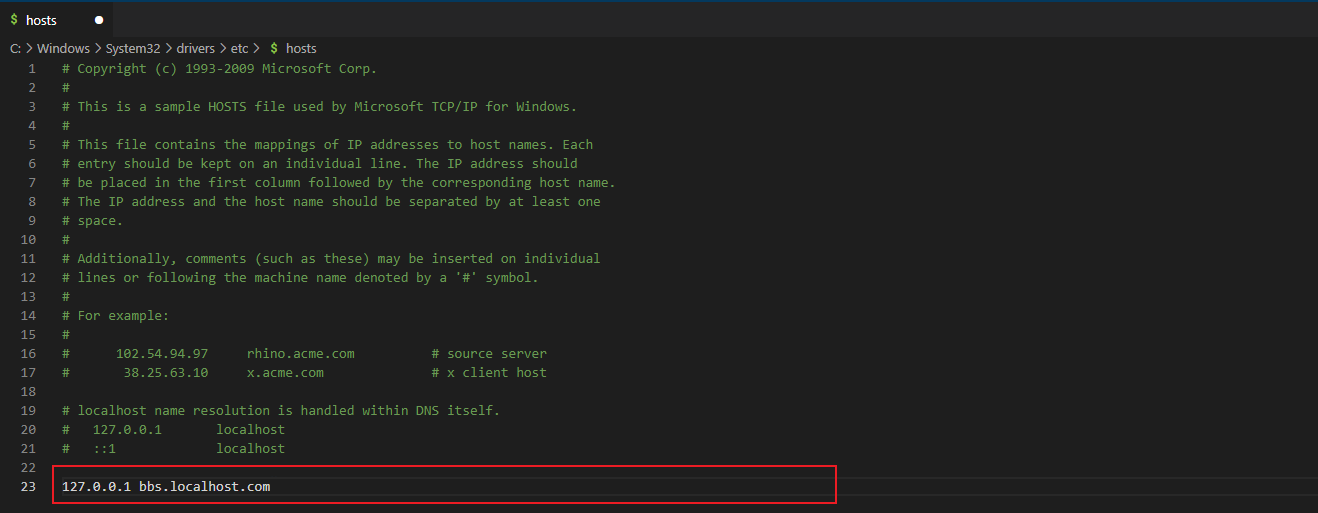The width and height of the screenshot is (1318, 513).
Task: Click the chevron between etc and hosts
Action: click(x=257, y=48)
